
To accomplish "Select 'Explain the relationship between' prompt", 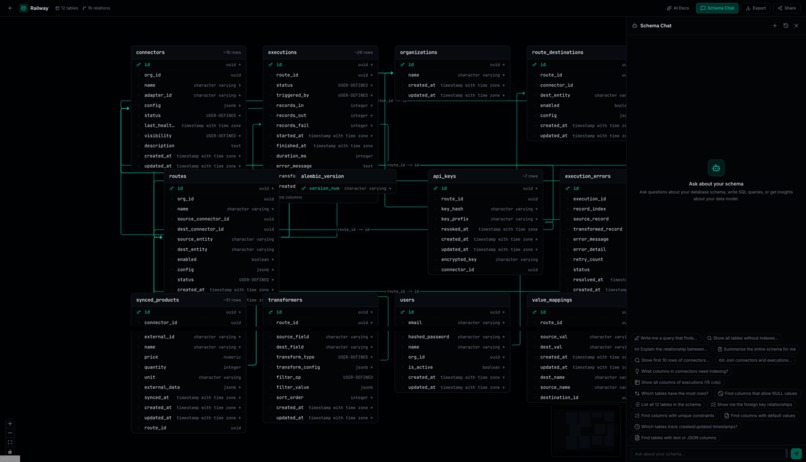I will click(x=671, y=349).
